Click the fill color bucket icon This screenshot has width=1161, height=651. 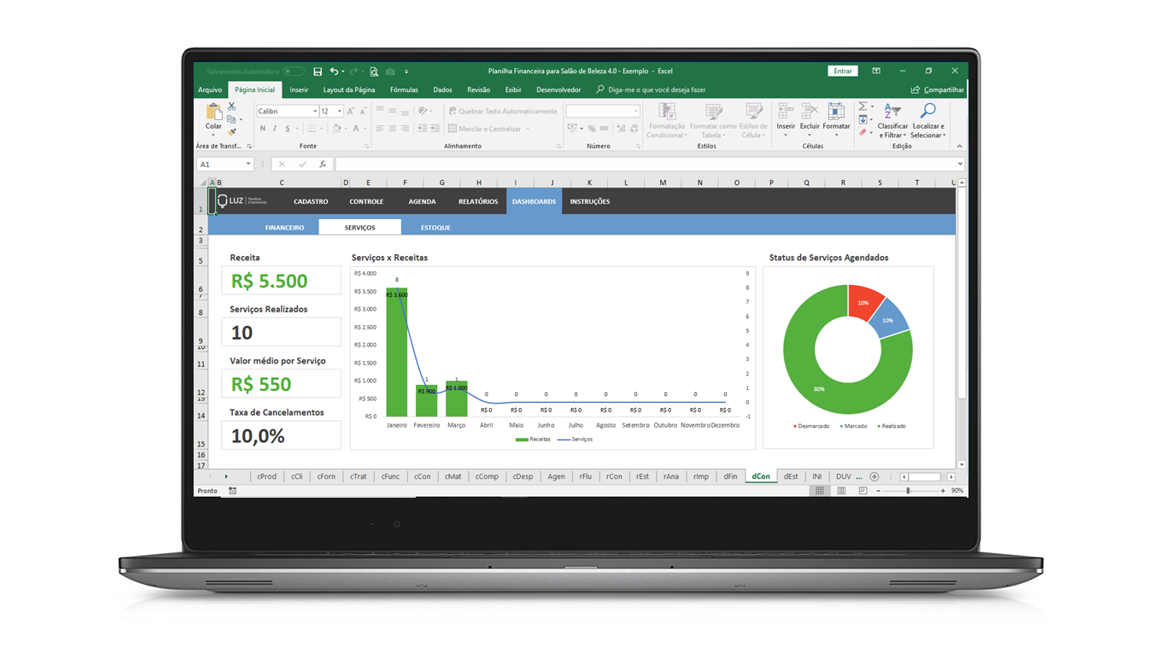336,129
